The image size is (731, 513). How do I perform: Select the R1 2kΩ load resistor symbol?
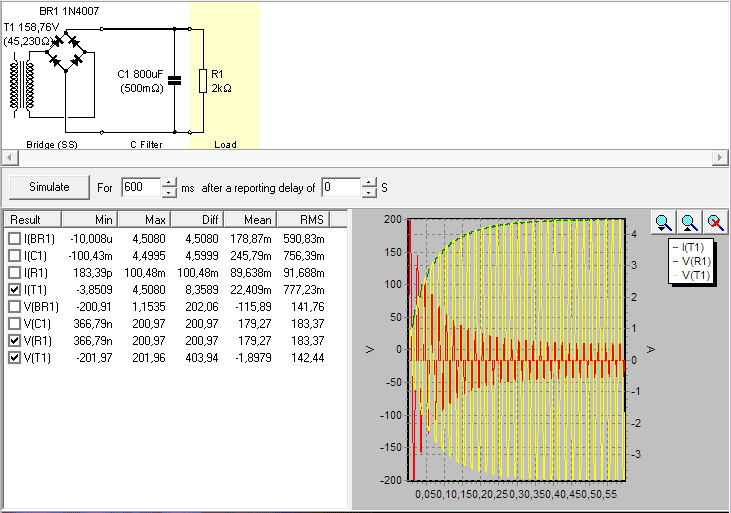click(x=203, y=80)
